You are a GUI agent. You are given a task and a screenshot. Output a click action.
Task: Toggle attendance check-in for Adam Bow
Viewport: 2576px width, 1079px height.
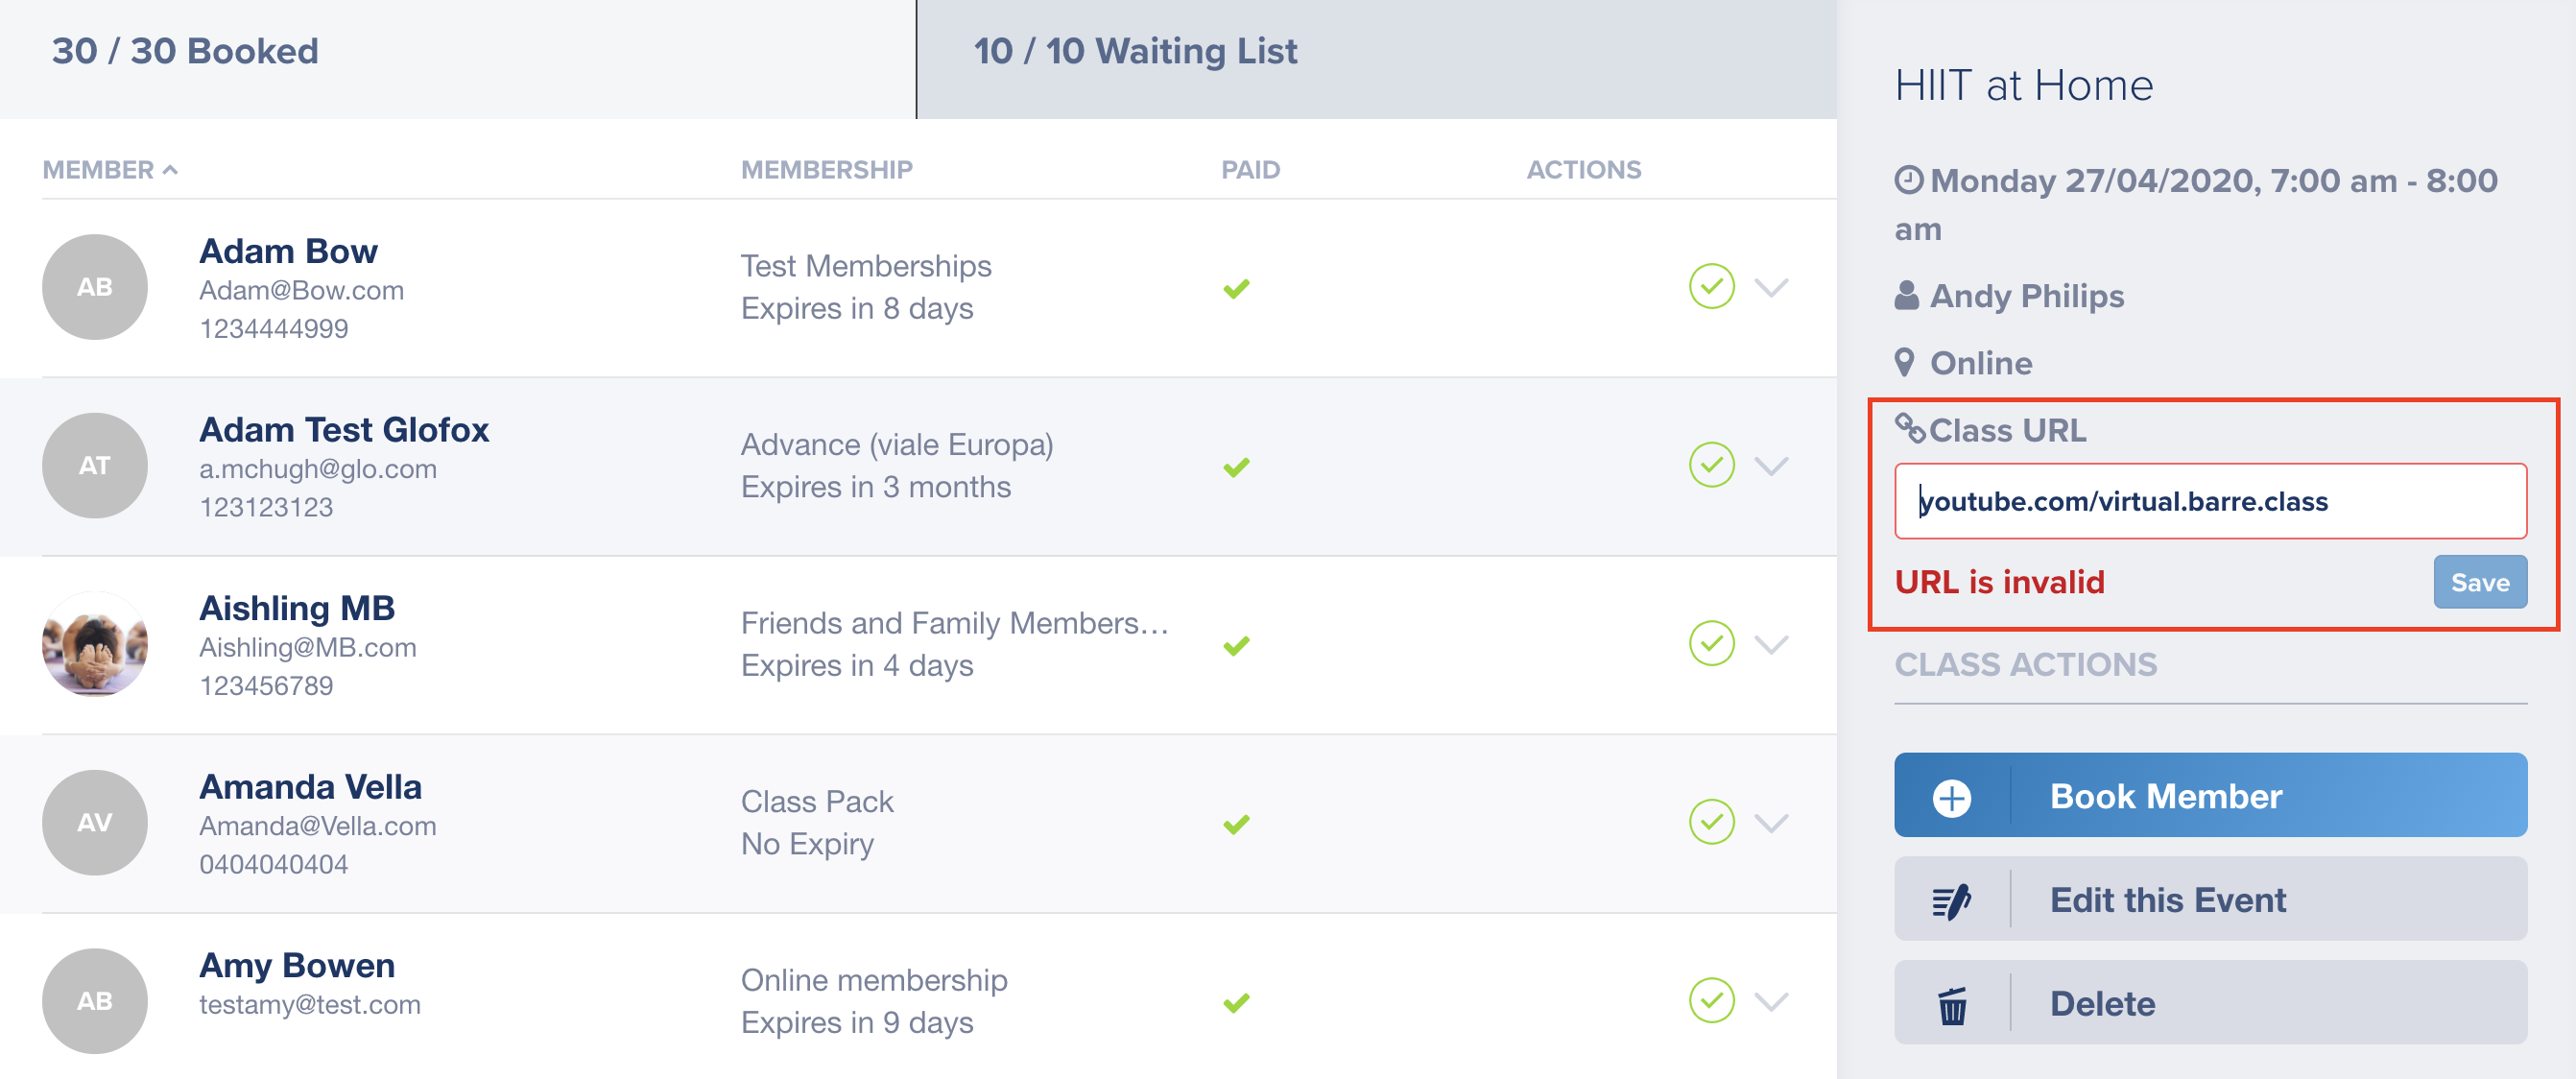1711,287
